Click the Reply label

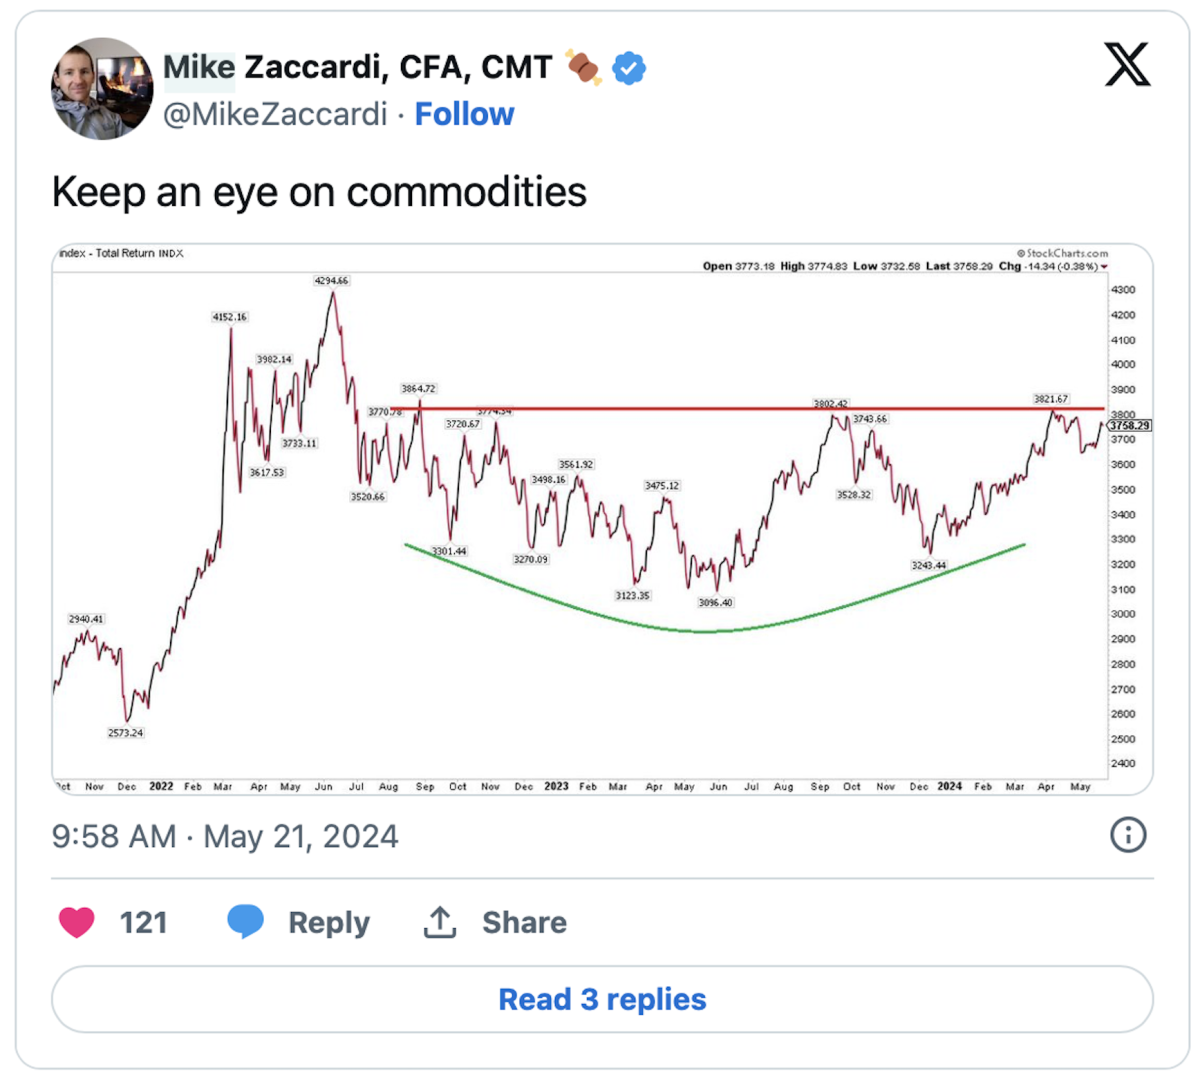point(328,922)
